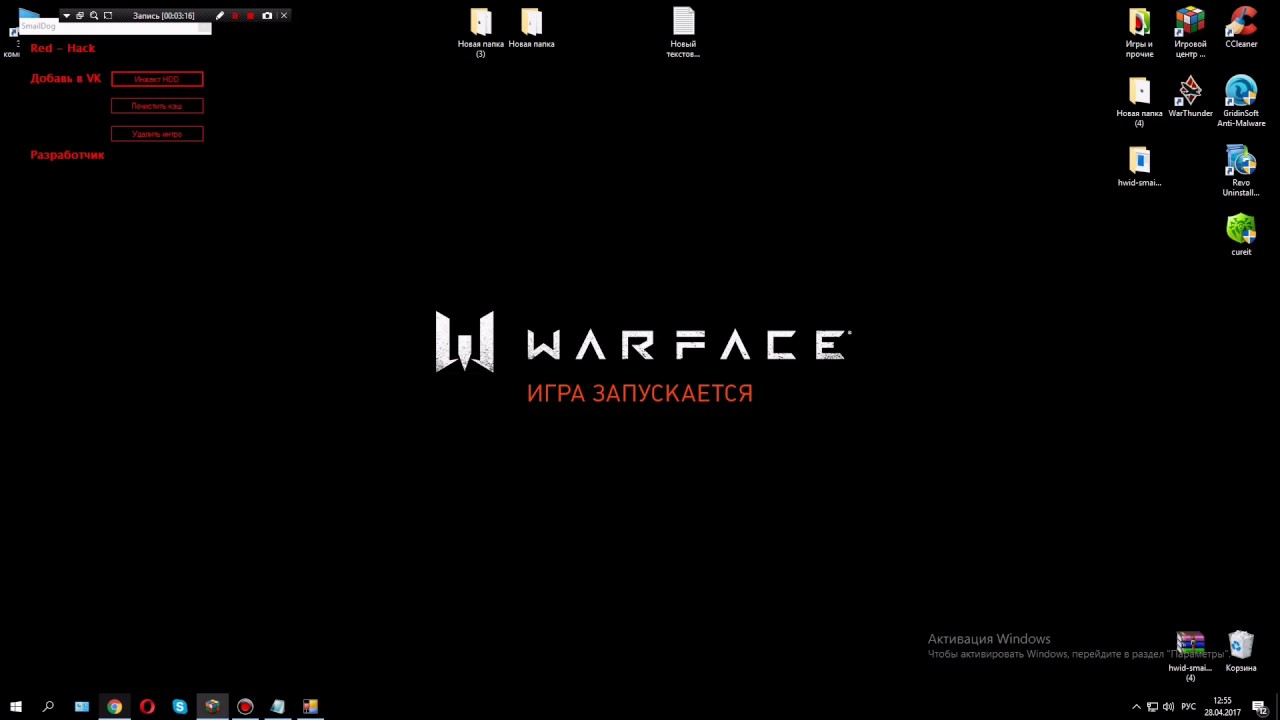The width and height of the screenshot is (1280, 720).
Task: Pause the recording with the red pause button
Action: click(x=235, y=16)
